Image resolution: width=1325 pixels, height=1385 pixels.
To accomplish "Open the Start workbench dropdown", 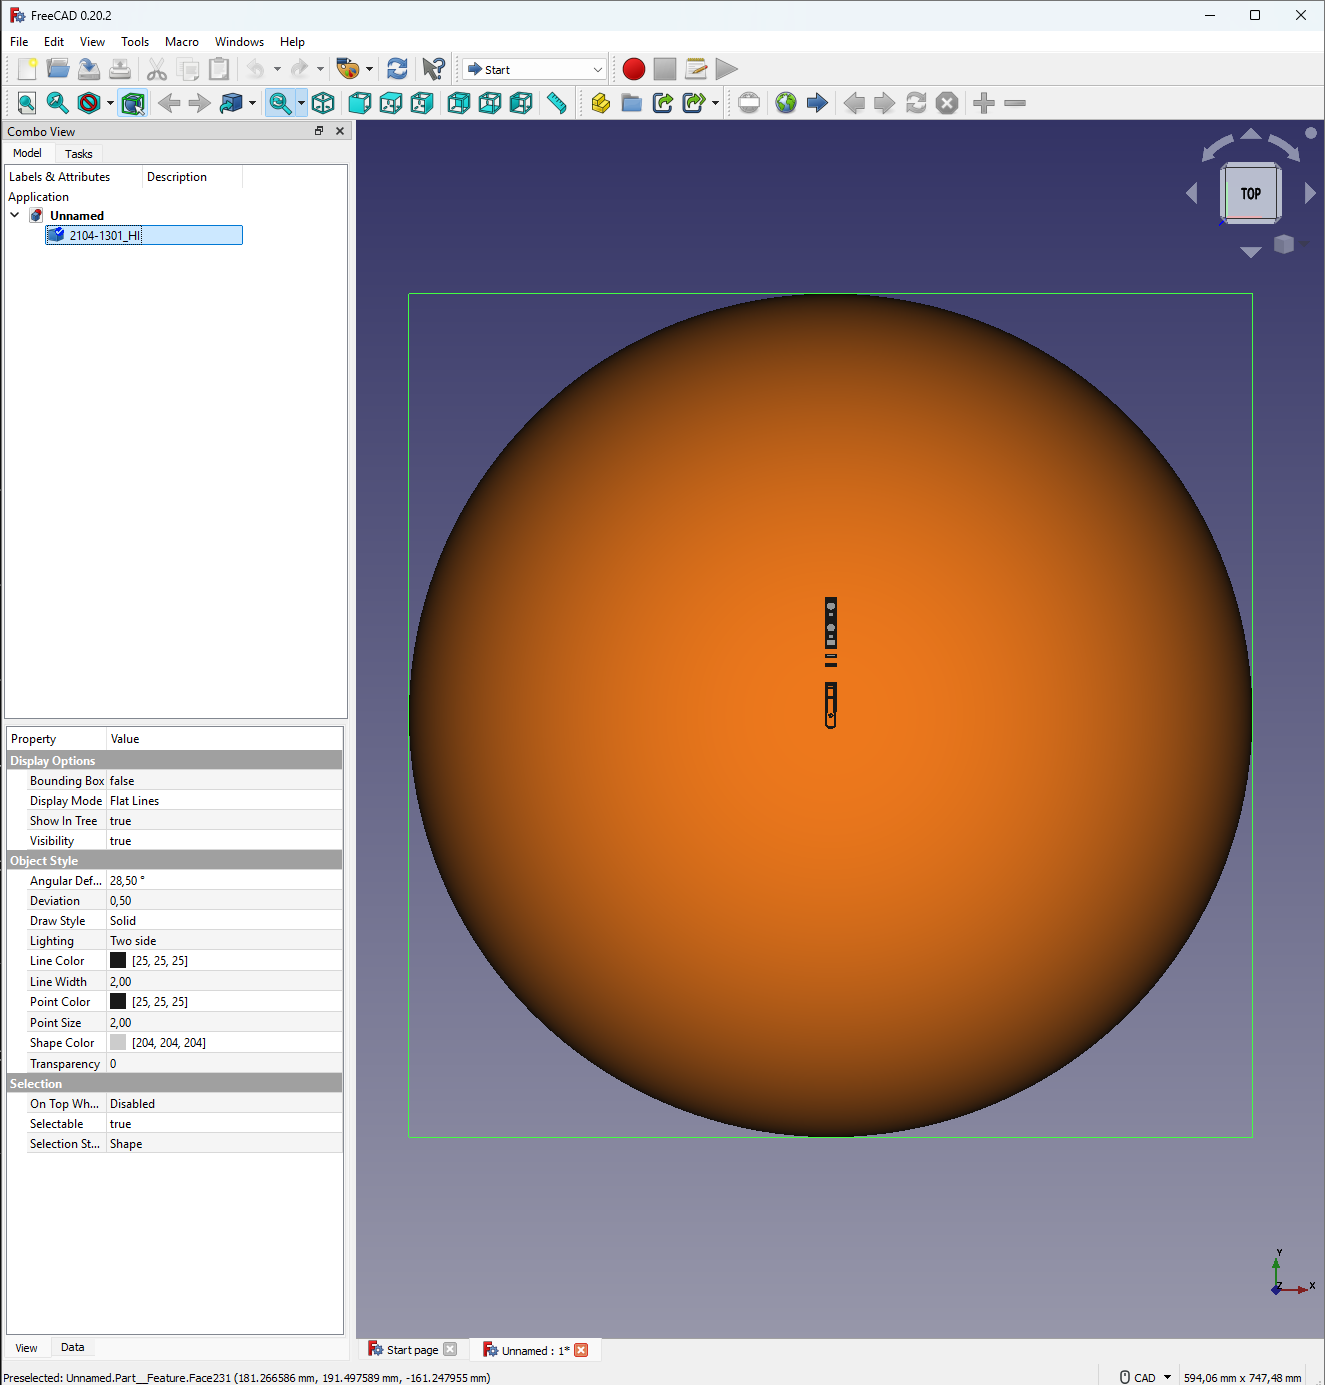I will pos(534,69).
